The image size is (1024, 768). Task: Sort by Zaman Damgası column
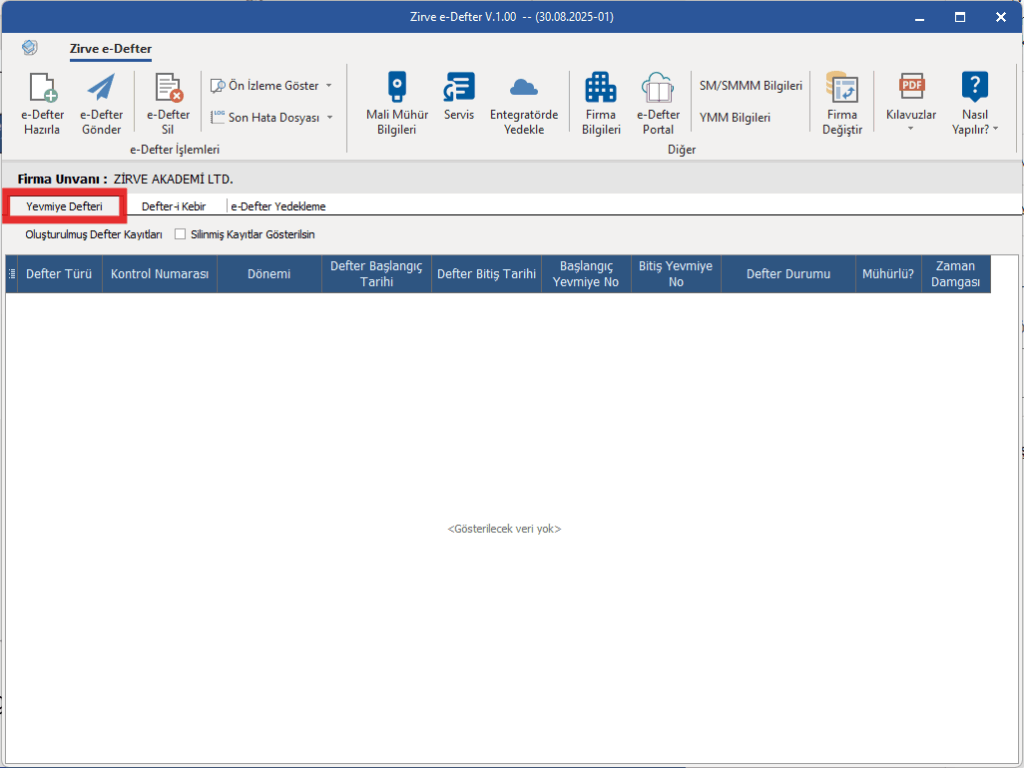tap(955, 274)
